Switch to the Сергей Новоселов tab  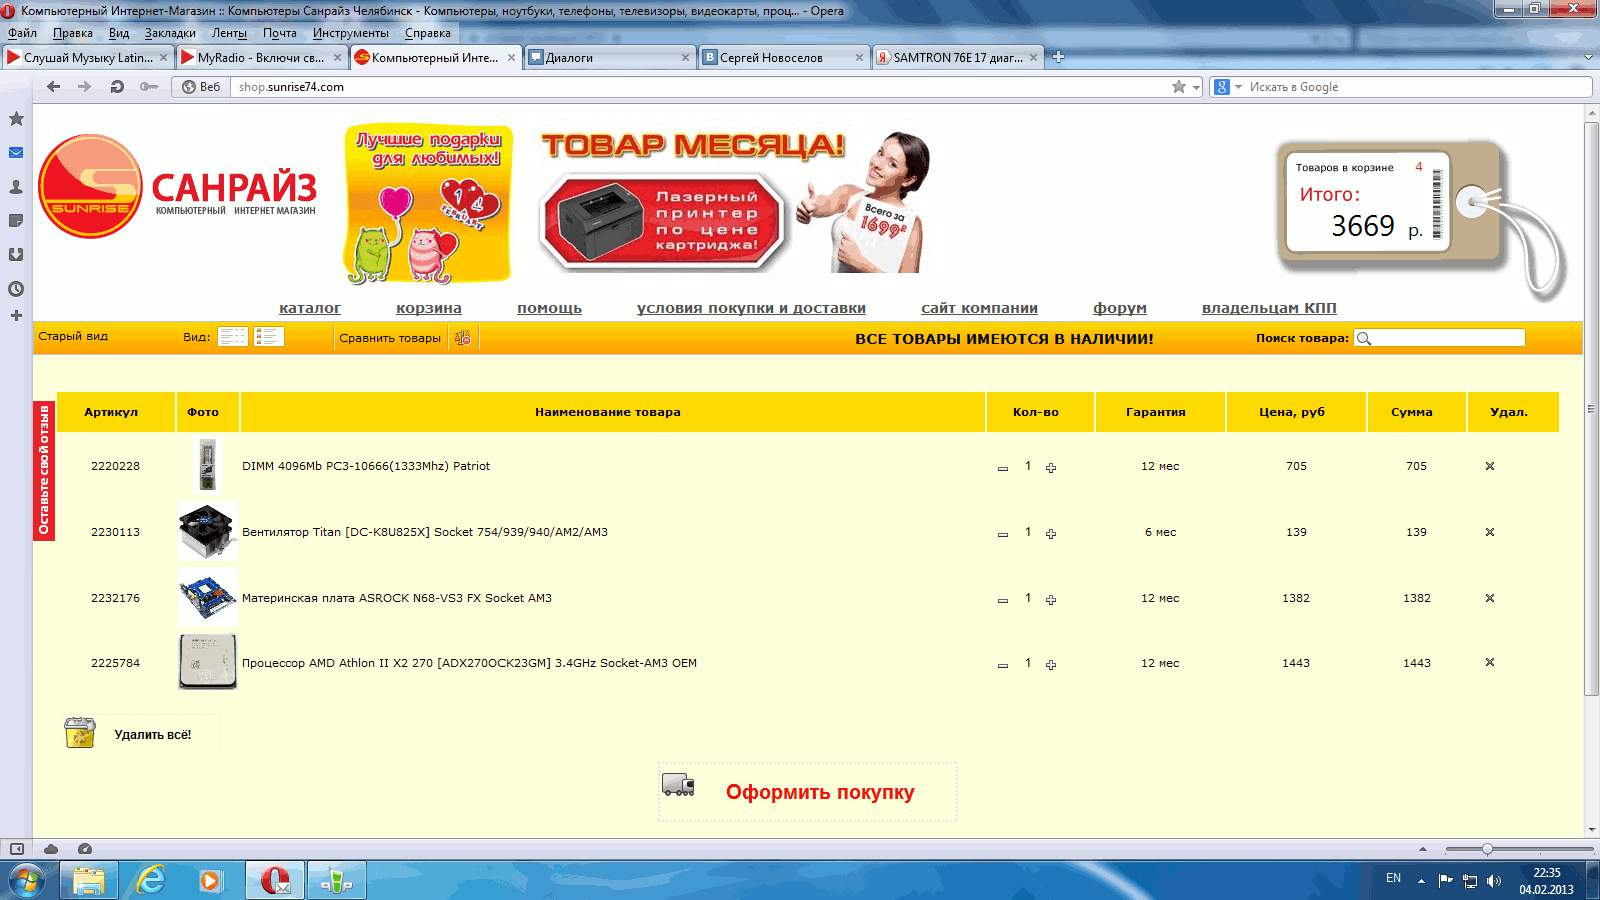click(x=784, y=57)
